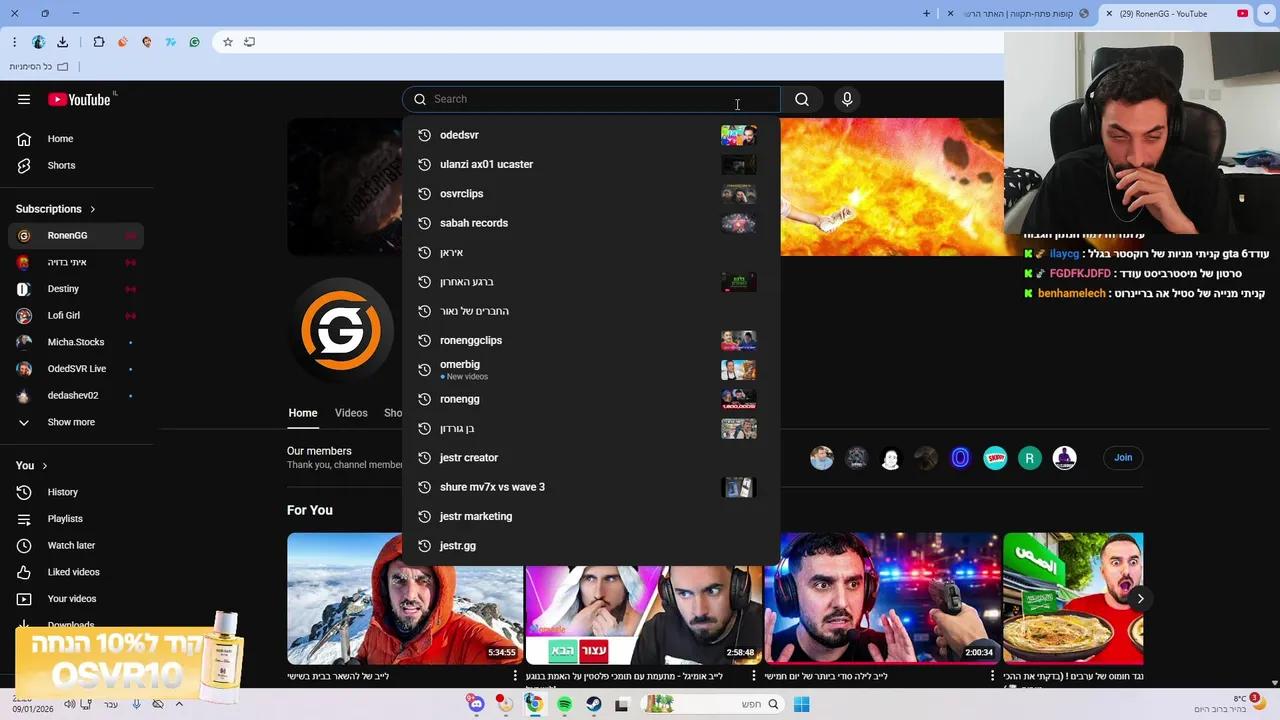Click Show more under subscriptions
This screenshot has width=1280, height=720.
click(76, 422)
